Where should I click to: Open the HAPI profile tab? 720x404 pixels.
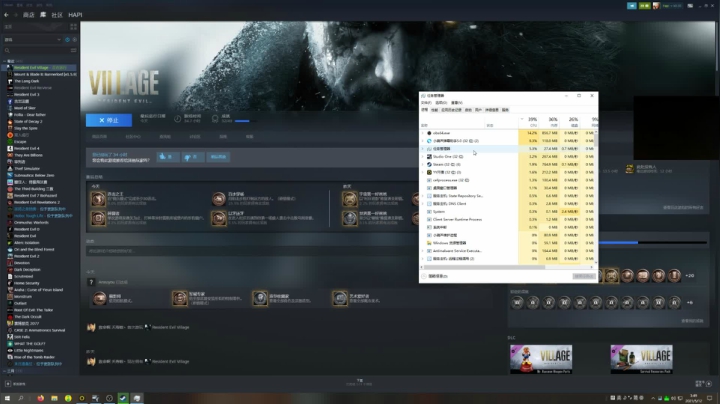(75, 15)
